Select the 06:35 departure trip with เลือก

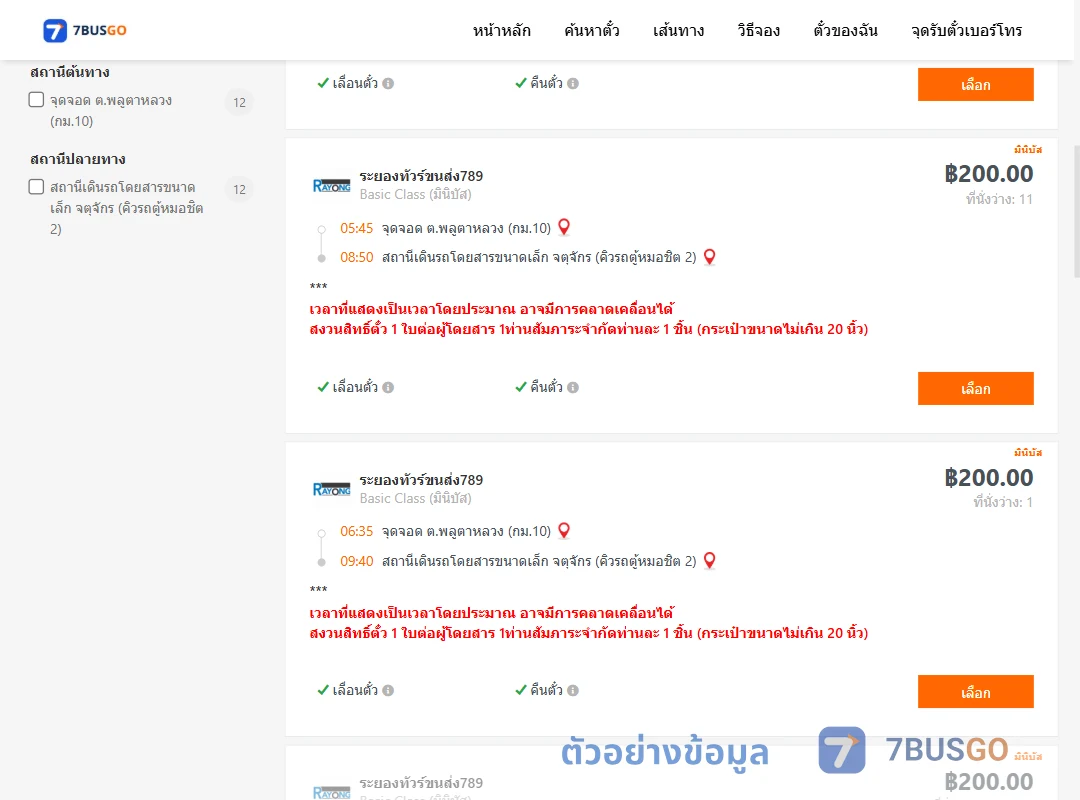point(975,692)
